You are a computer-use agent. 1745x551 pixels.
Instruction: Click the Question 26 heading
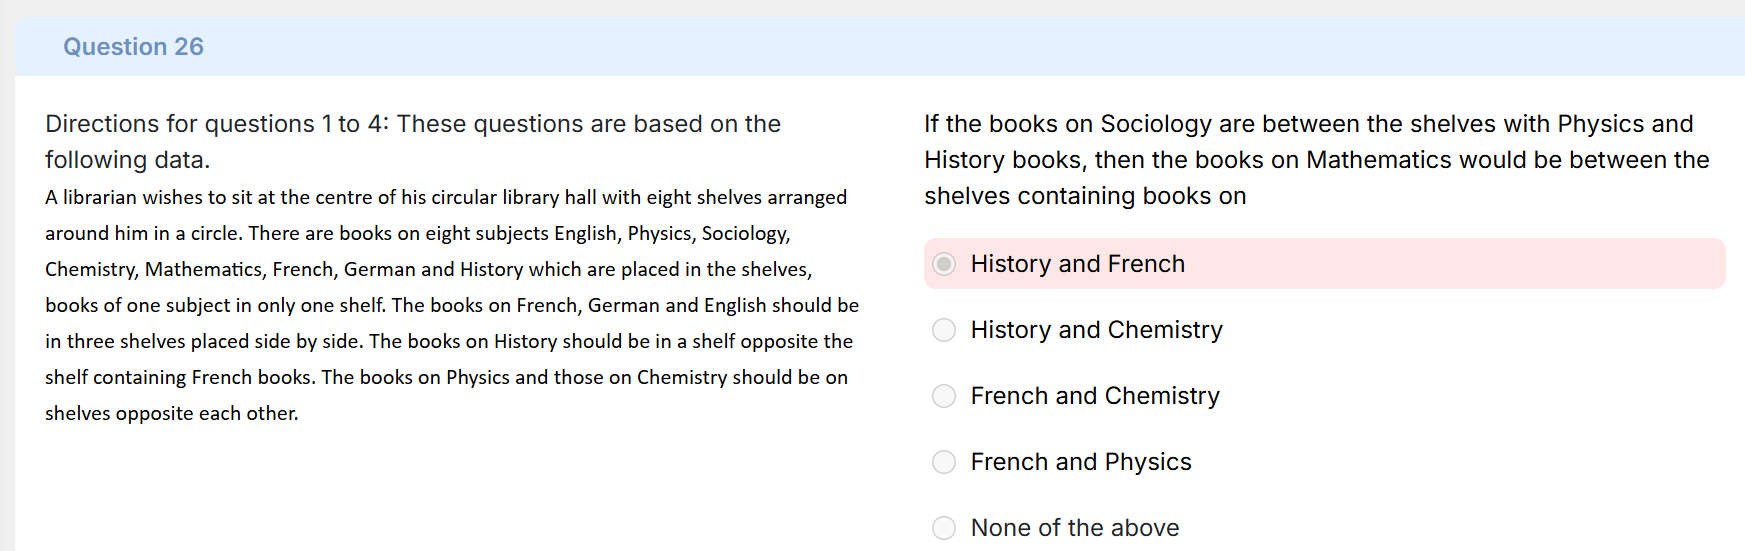pos(133,47)
